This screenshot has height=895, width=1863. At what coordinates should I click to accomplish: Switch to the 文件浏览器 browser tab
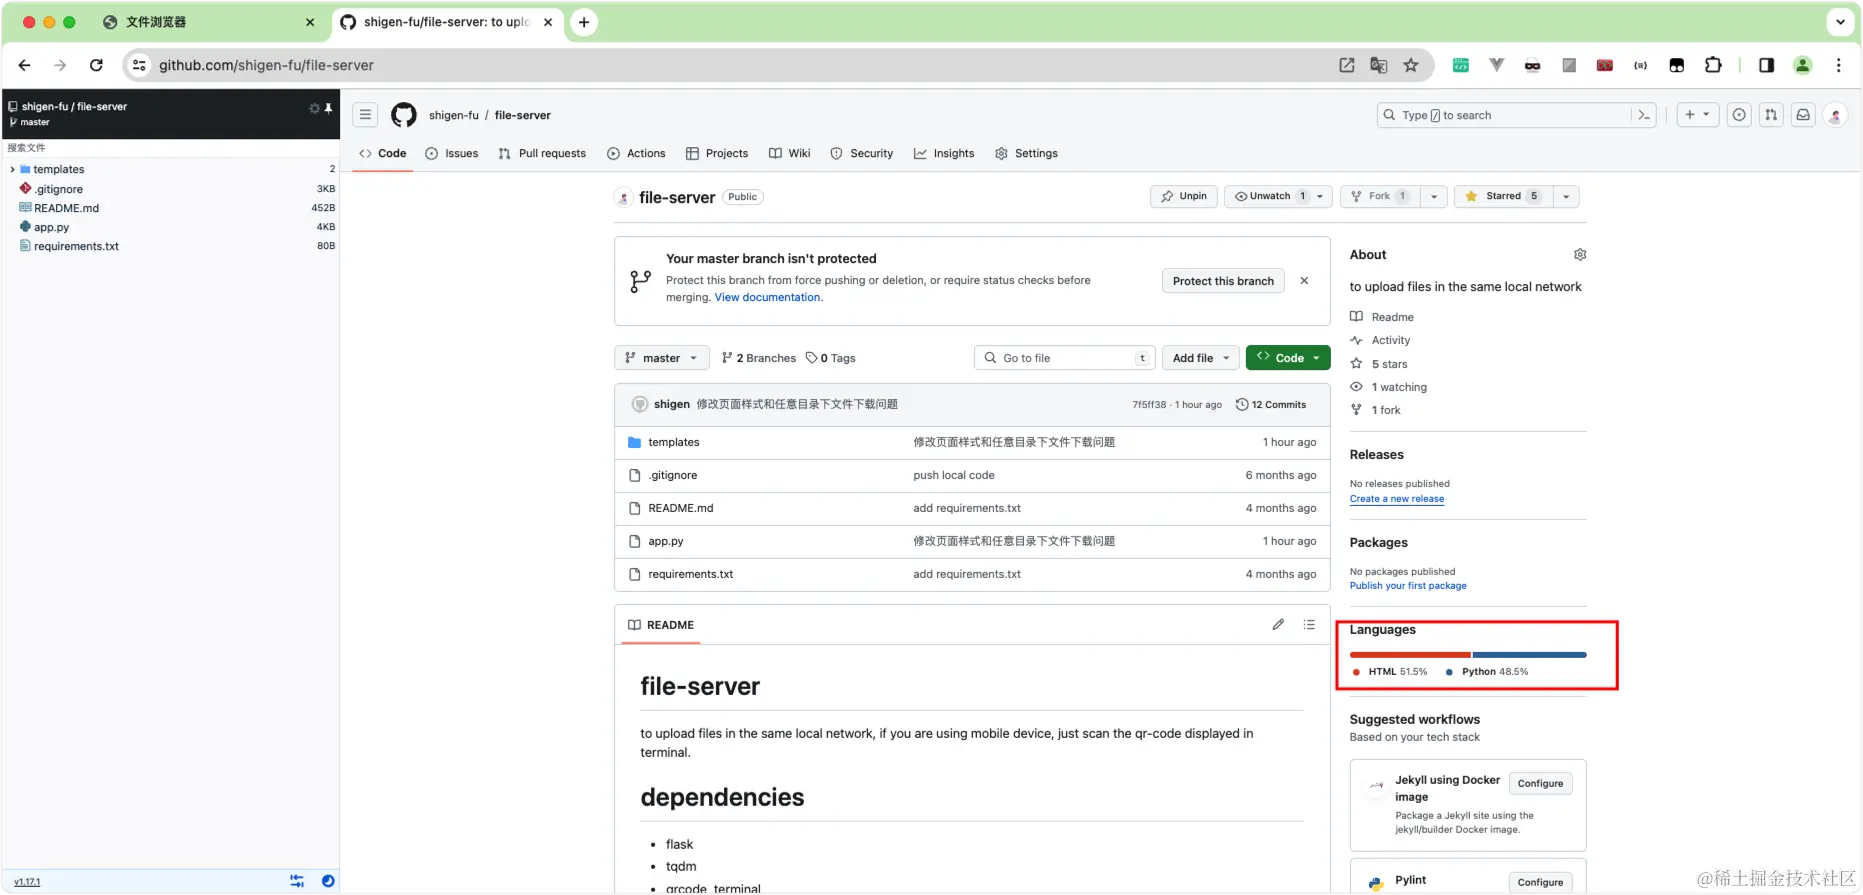pyautogui.click(x=209, y=22)
